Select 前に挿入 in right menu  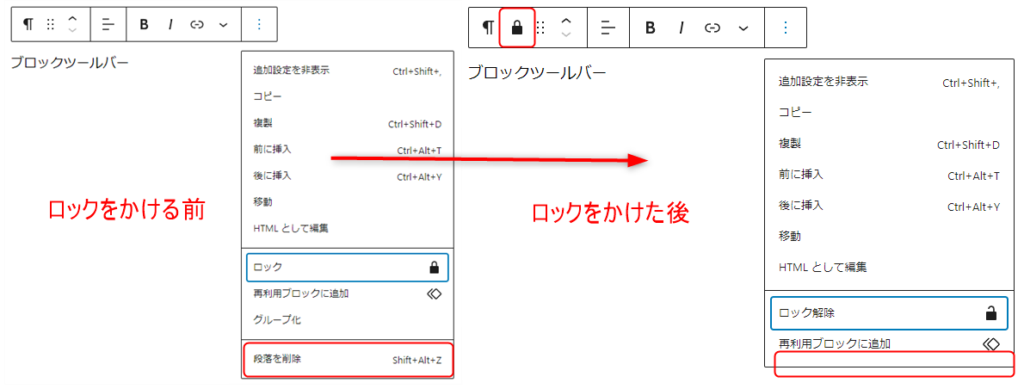(x=888, y=175)
